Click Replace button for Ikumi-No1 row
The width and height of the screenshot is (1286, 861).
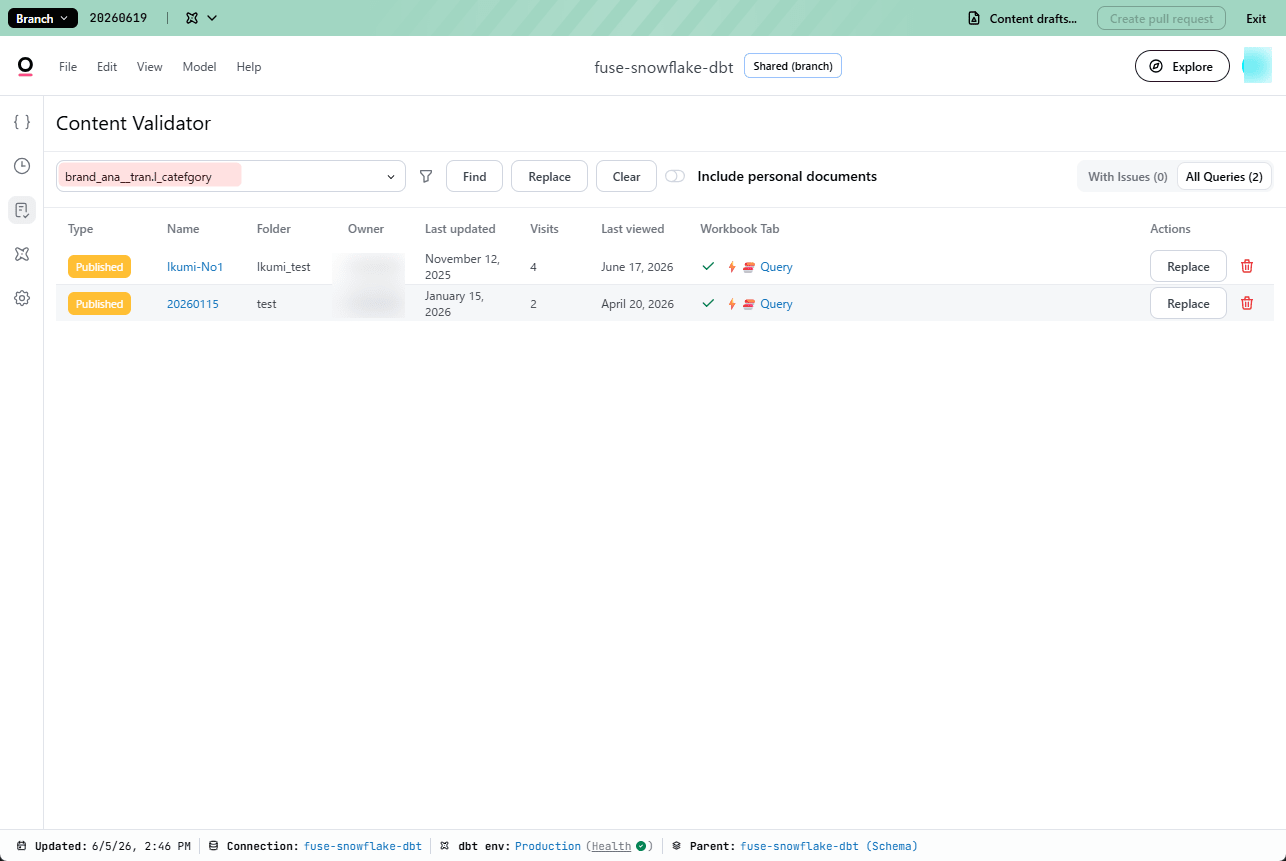click(x=1188, y=266)
